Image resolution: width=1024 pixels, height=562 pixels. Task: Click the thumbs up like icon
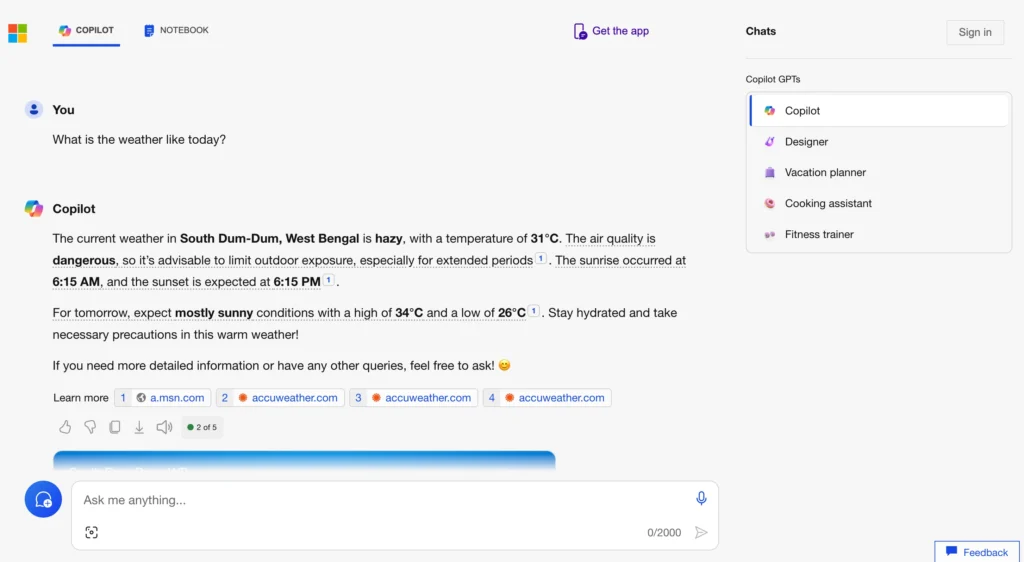click(x=65, y=427)
